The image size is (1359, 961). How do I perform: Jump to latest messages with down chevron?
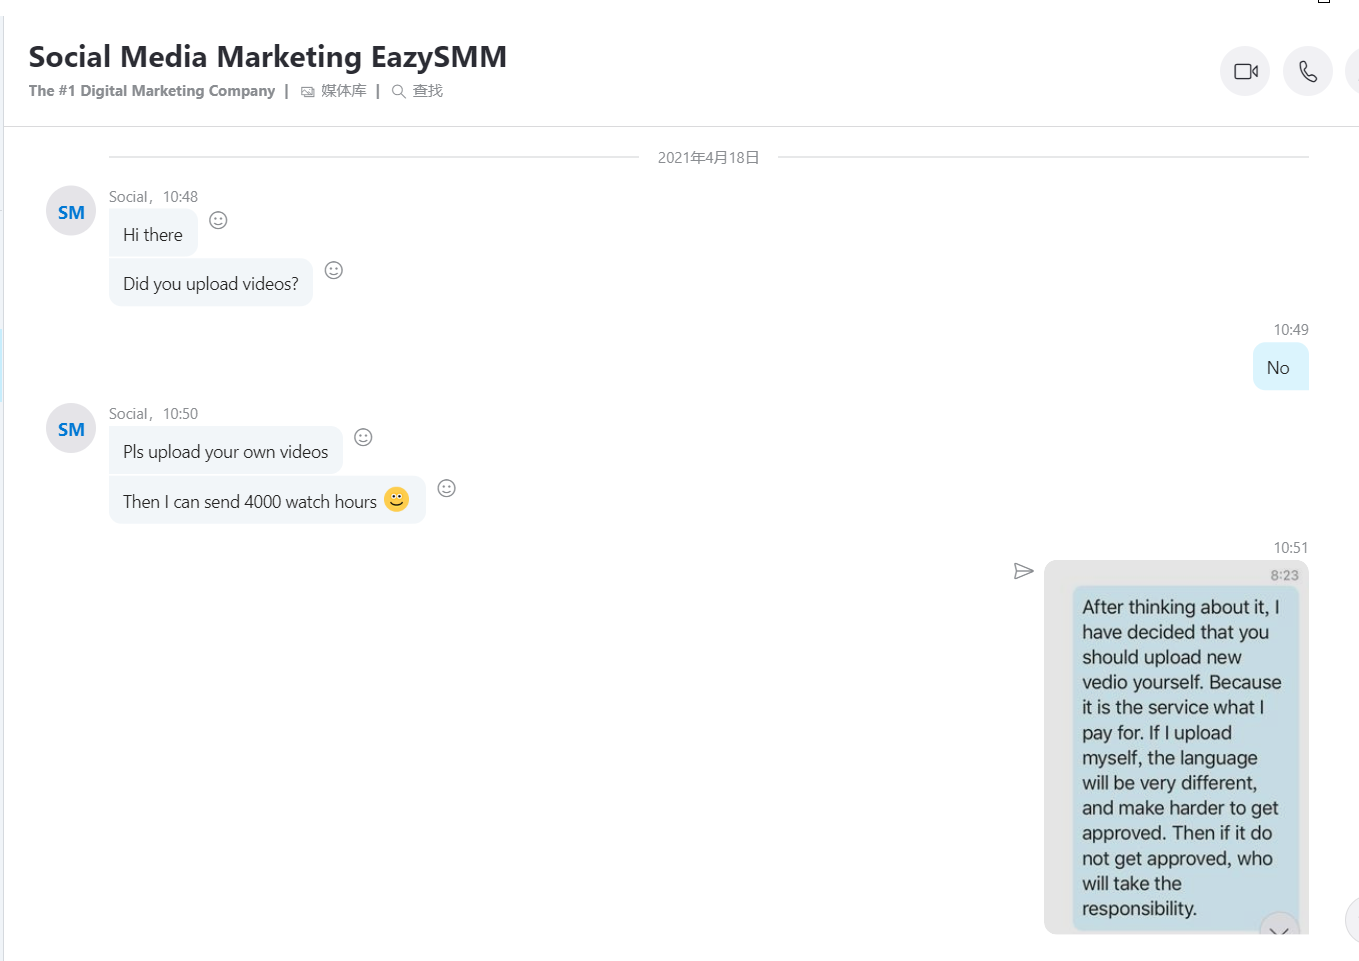pos(1279,926)
